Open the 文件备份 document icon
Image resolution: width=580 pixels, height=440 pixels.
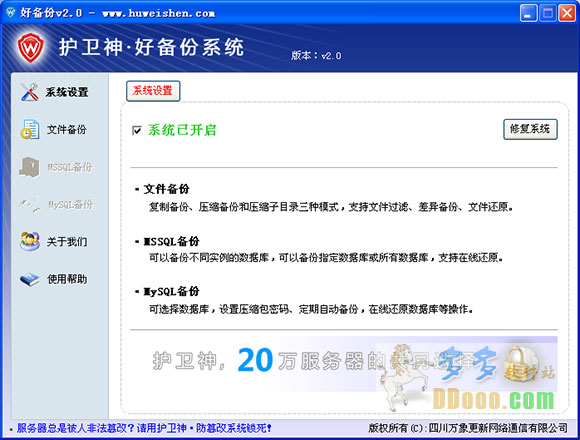30,129
